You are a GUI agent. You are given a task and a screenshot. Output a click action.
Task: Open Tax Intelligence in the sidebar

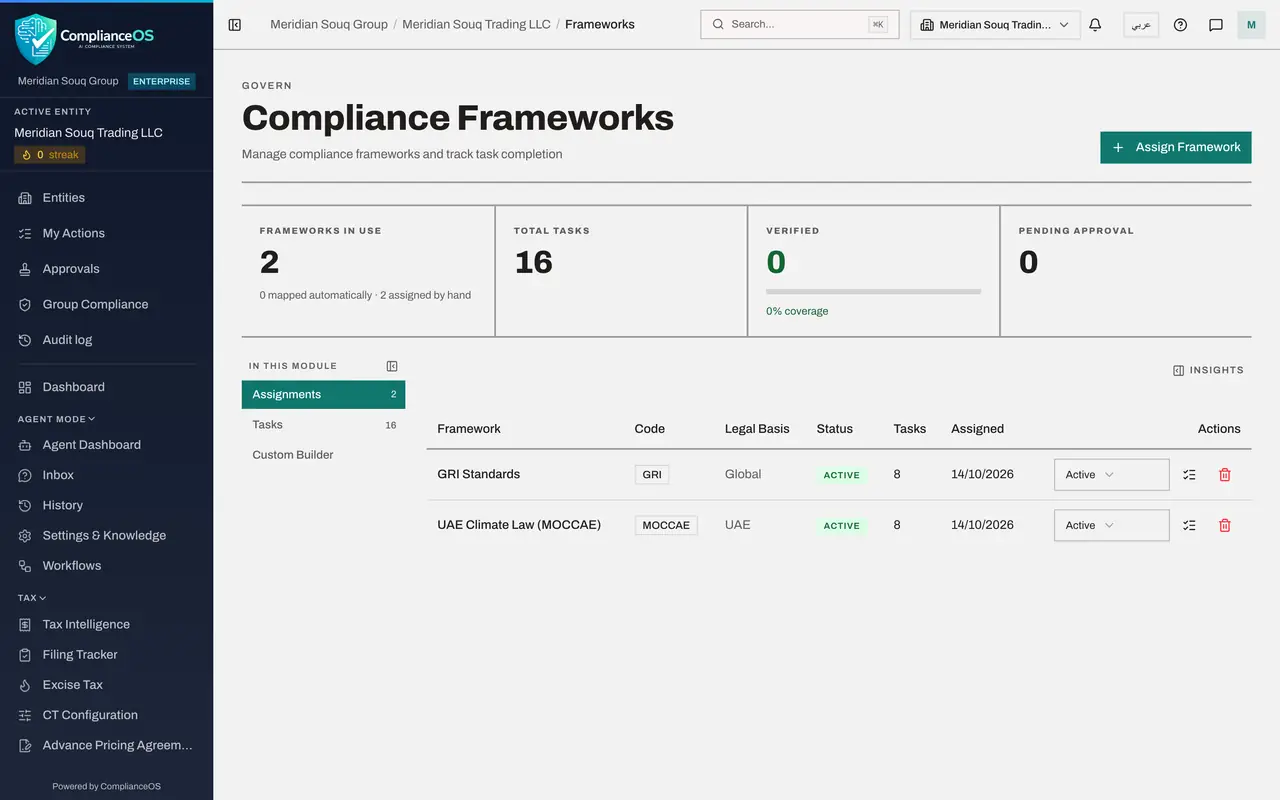pyautogui.click(x=106, y=624)
